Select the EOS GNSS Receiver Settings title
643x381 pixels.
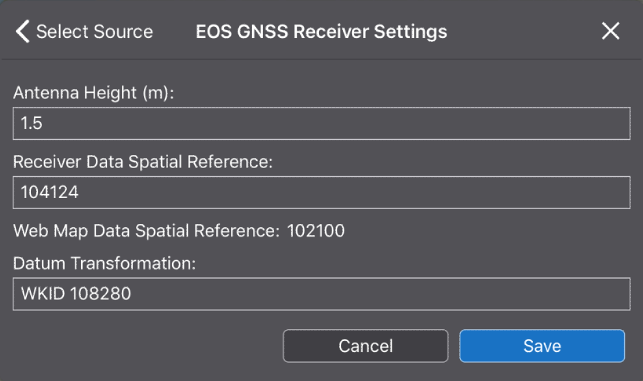point(321,32)
